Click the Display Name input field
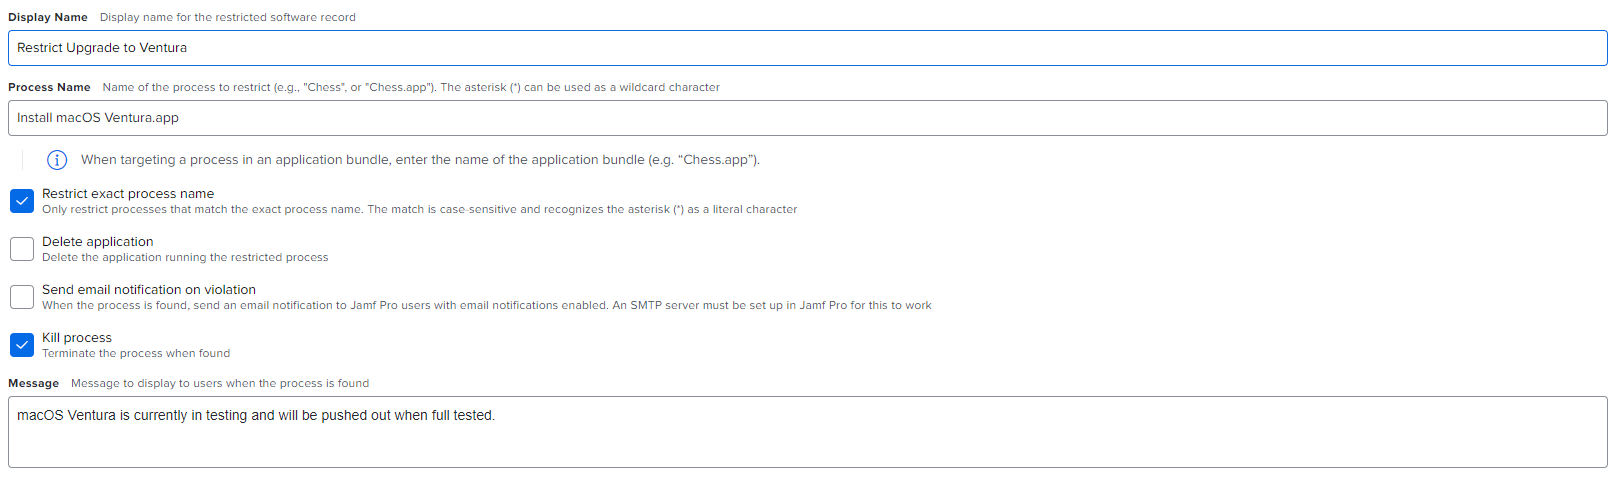Image resolution: width=1622 pixels, height=483 pixels. [x=807, y=48]
